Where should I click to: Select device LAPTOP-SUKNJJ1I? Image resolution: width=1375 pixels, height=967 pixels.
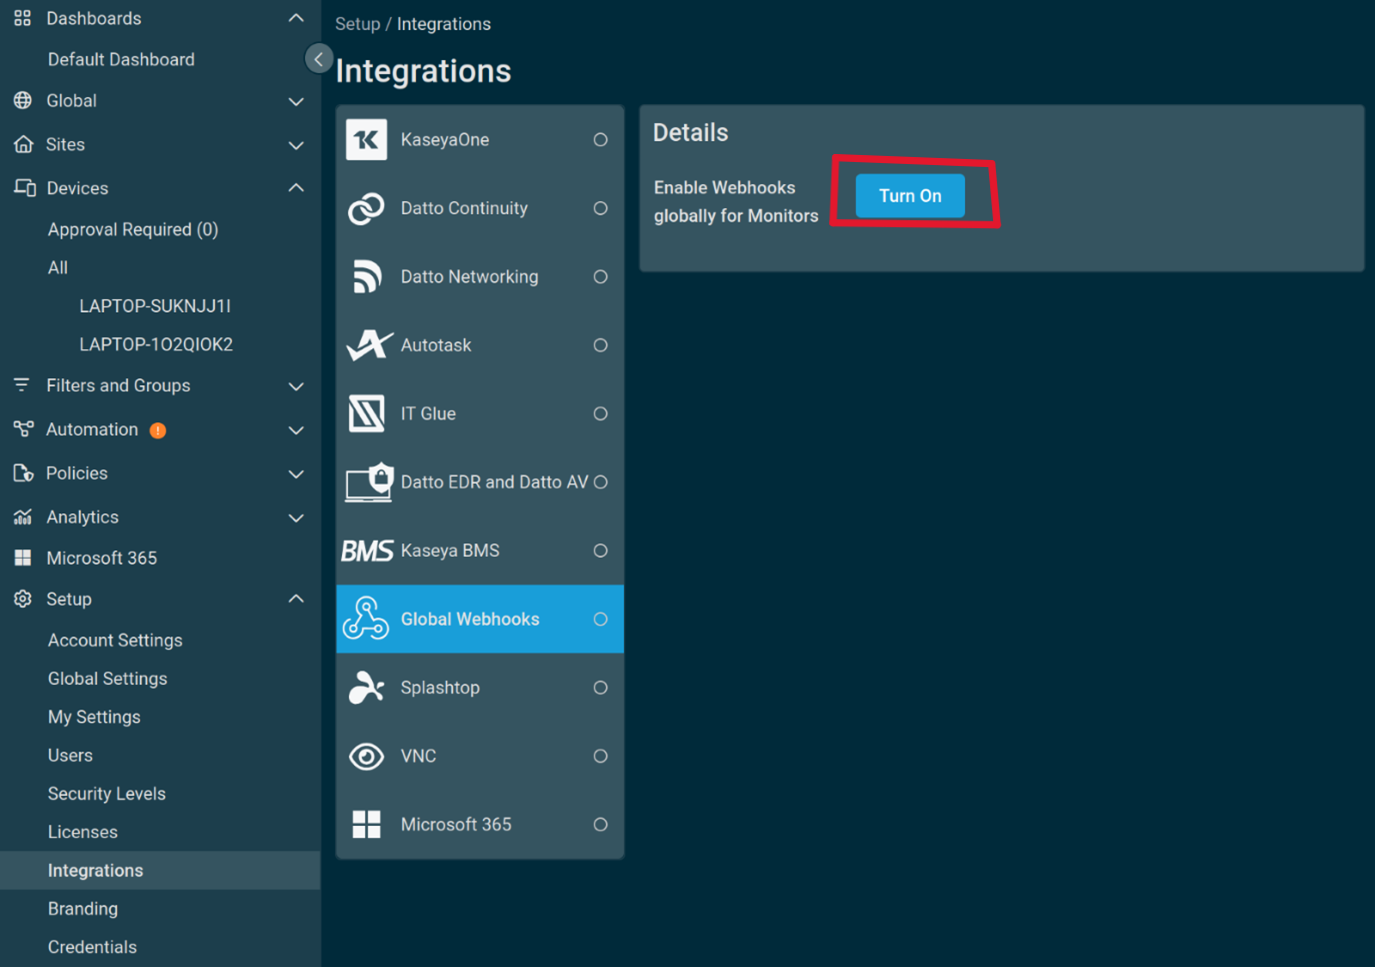[155, 306]
